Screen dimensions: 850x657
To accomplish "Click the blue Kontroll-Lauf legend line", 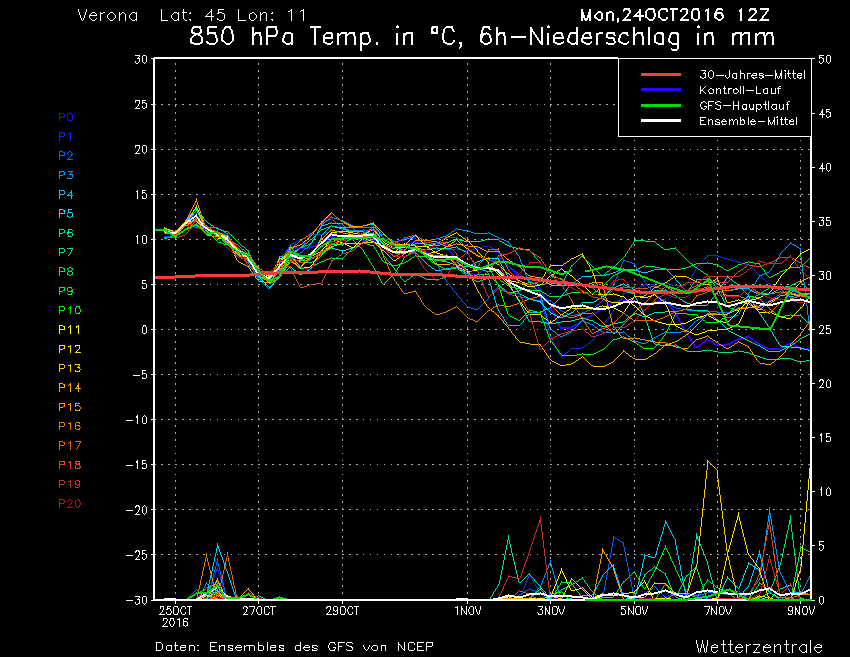I will point(661,89).
